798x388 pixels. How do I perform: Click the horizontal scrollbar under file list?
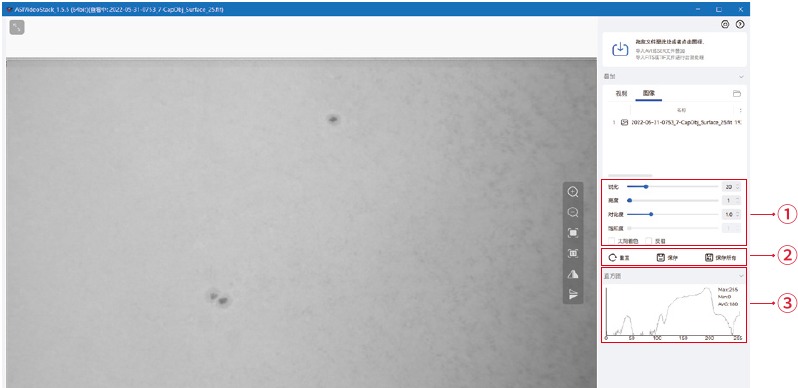pyautogui.click(x=630, y=176)
